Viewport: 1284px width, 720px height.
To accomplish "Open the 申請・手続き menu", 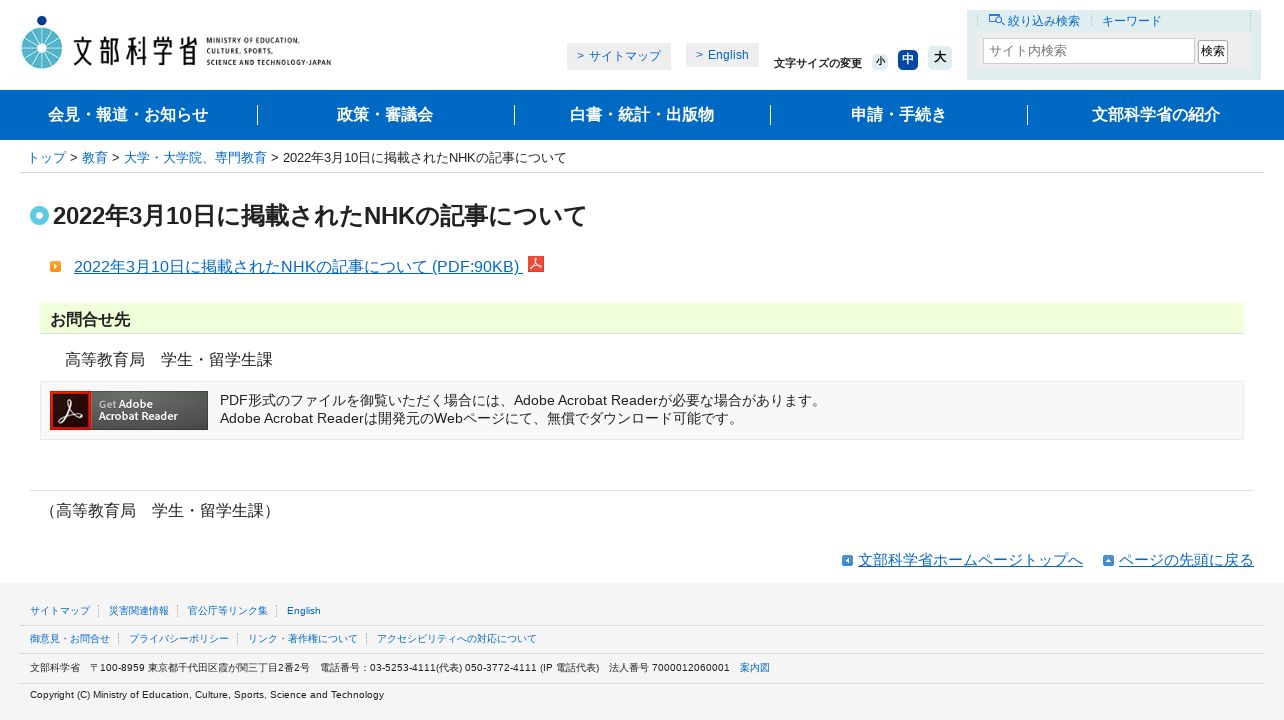I will pyautogui.click(x=899, y=115).
